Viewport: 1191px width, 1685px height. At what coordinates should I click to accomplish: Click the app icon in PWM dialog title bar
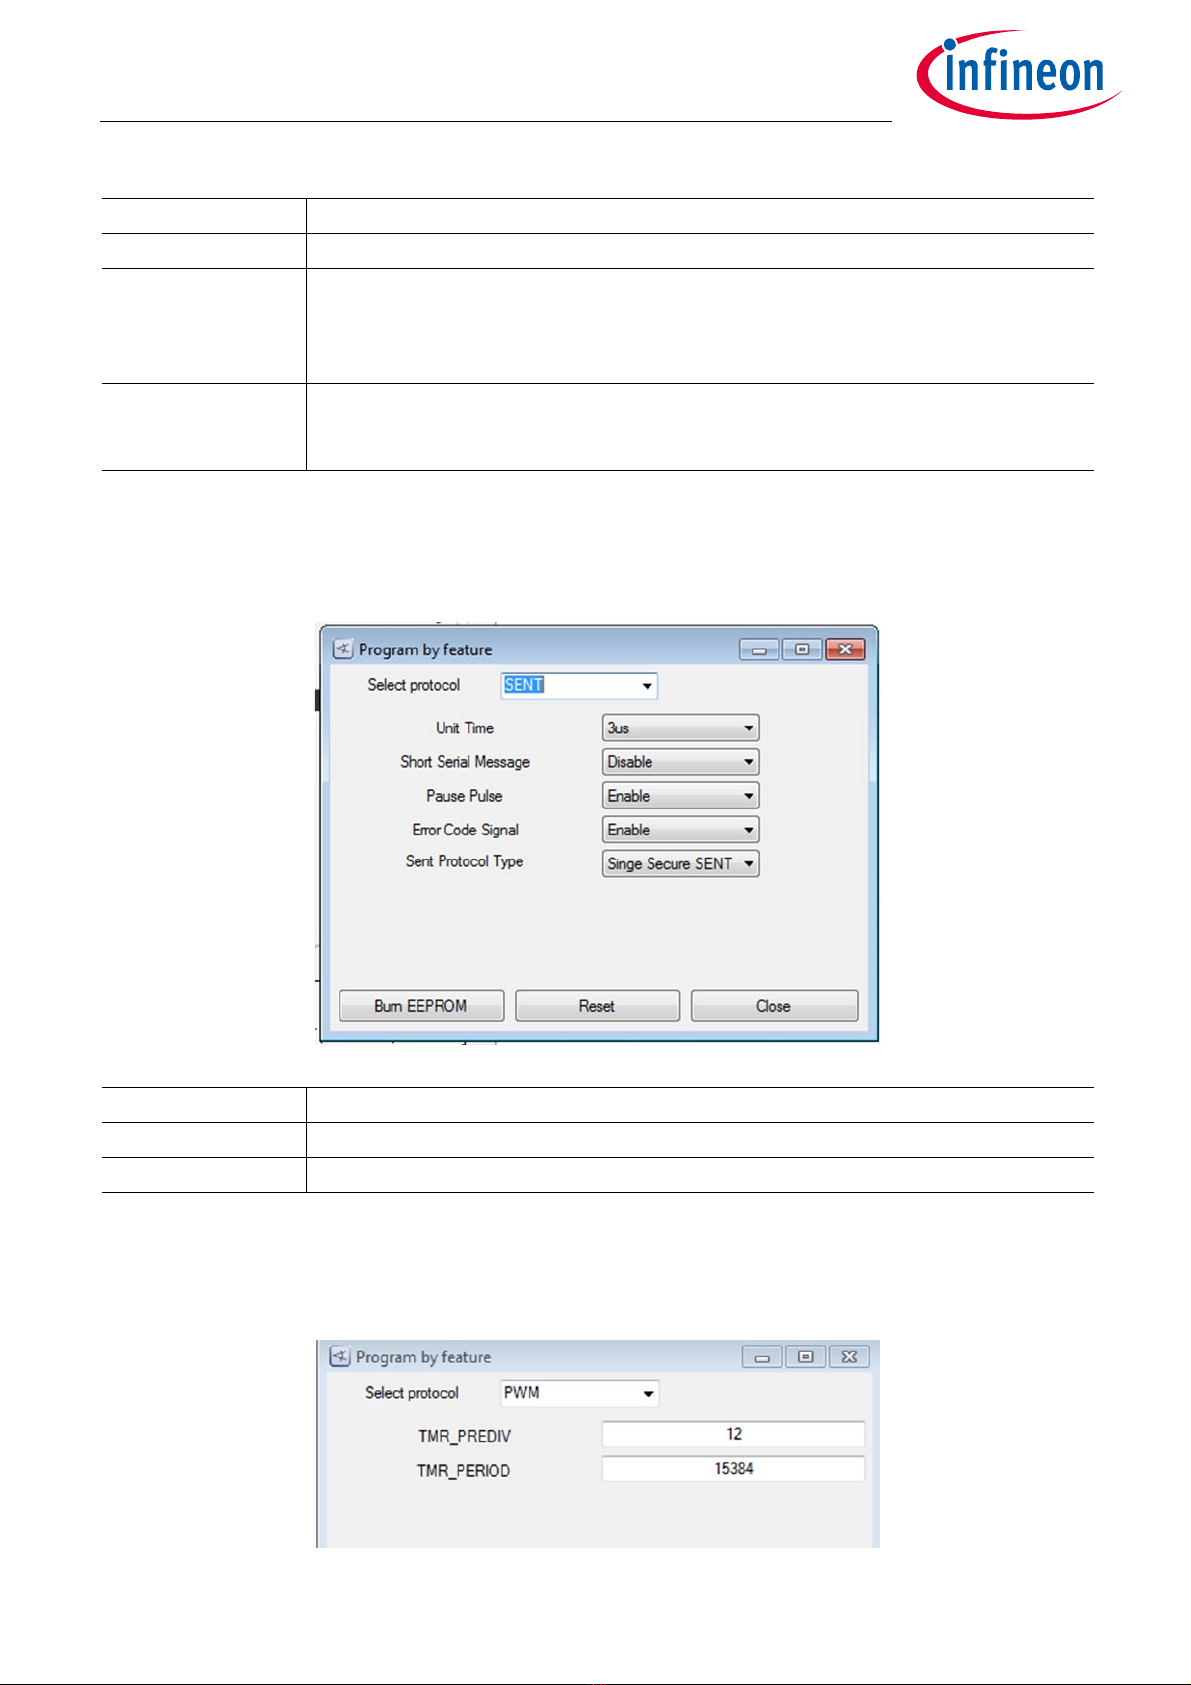pyautogui.click(x=340, y=1356)
